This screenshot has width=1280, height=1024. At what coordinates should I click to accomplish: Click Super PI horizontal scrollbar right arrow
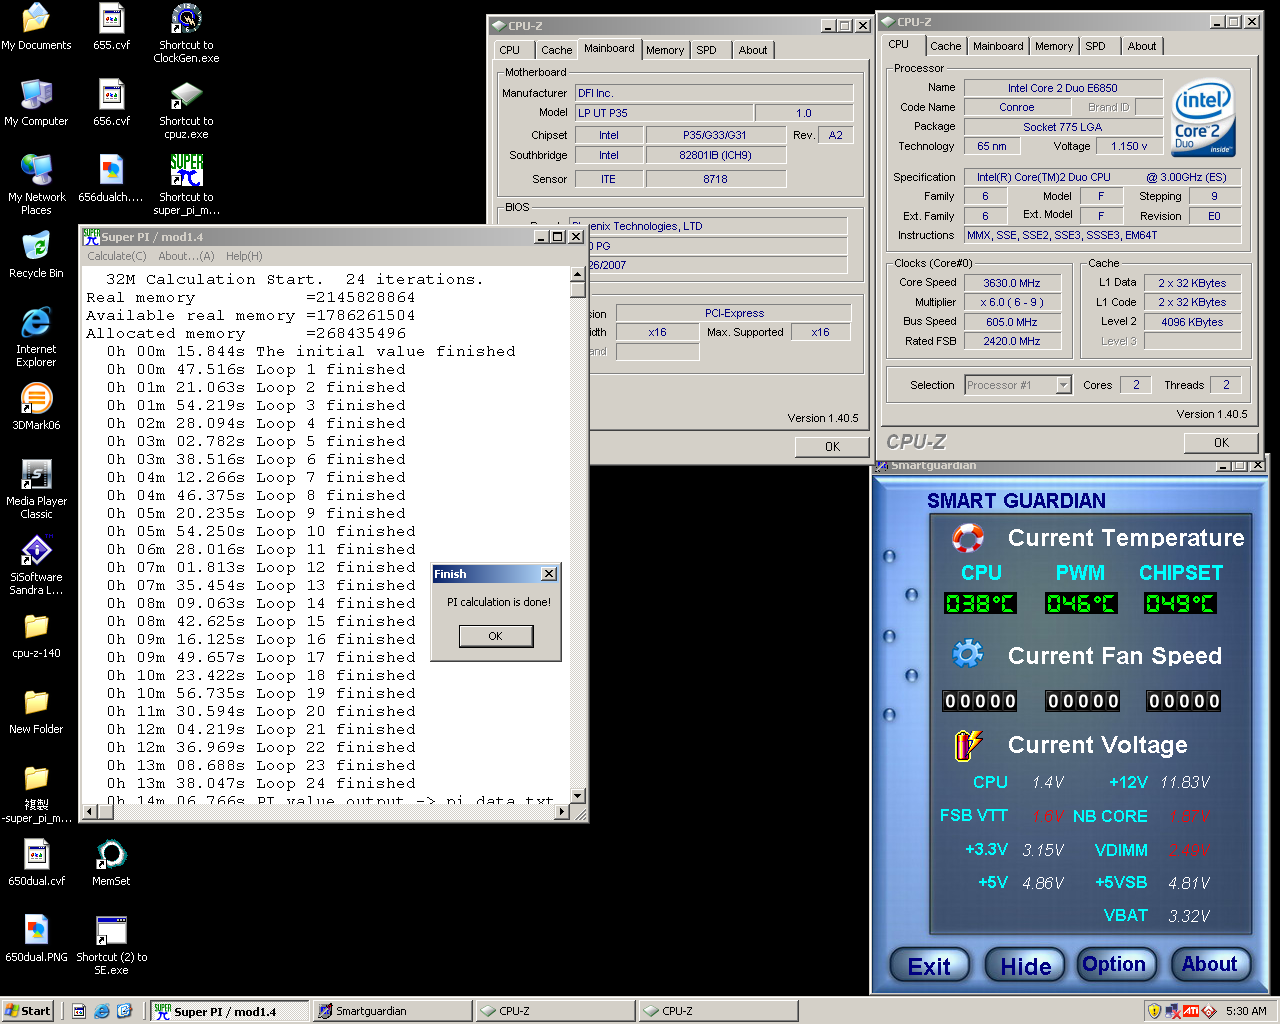562,811
